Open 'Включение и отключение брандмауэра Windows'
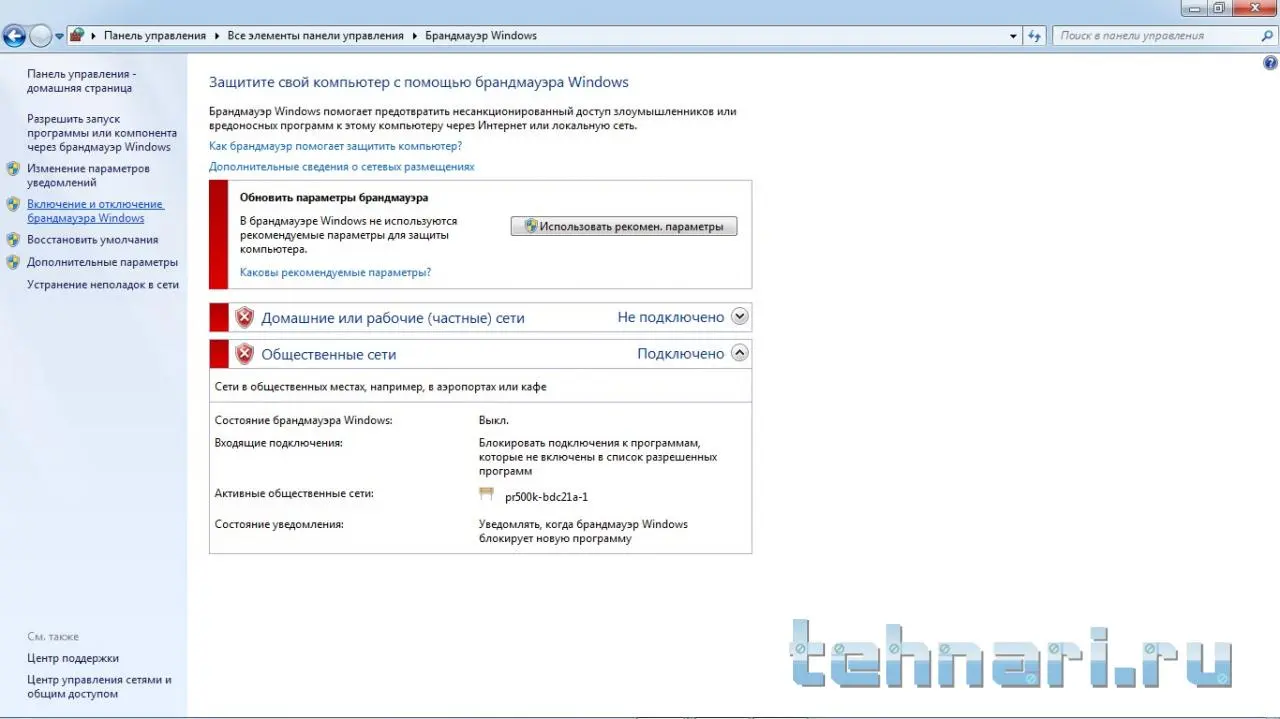 pos(95,211)
